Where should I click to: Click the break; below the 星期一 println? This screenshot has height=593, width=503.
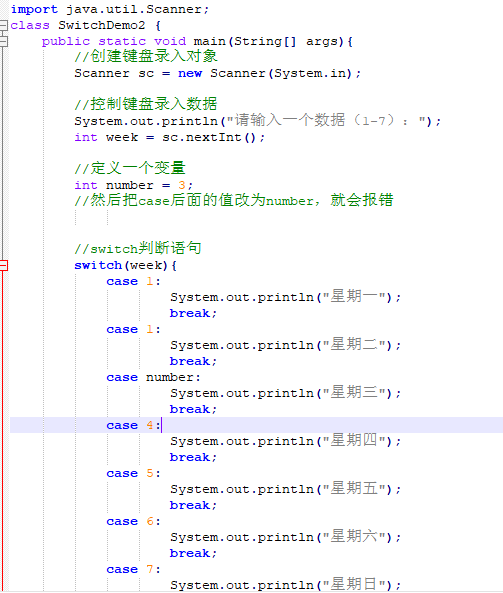[x=193, y=313]
